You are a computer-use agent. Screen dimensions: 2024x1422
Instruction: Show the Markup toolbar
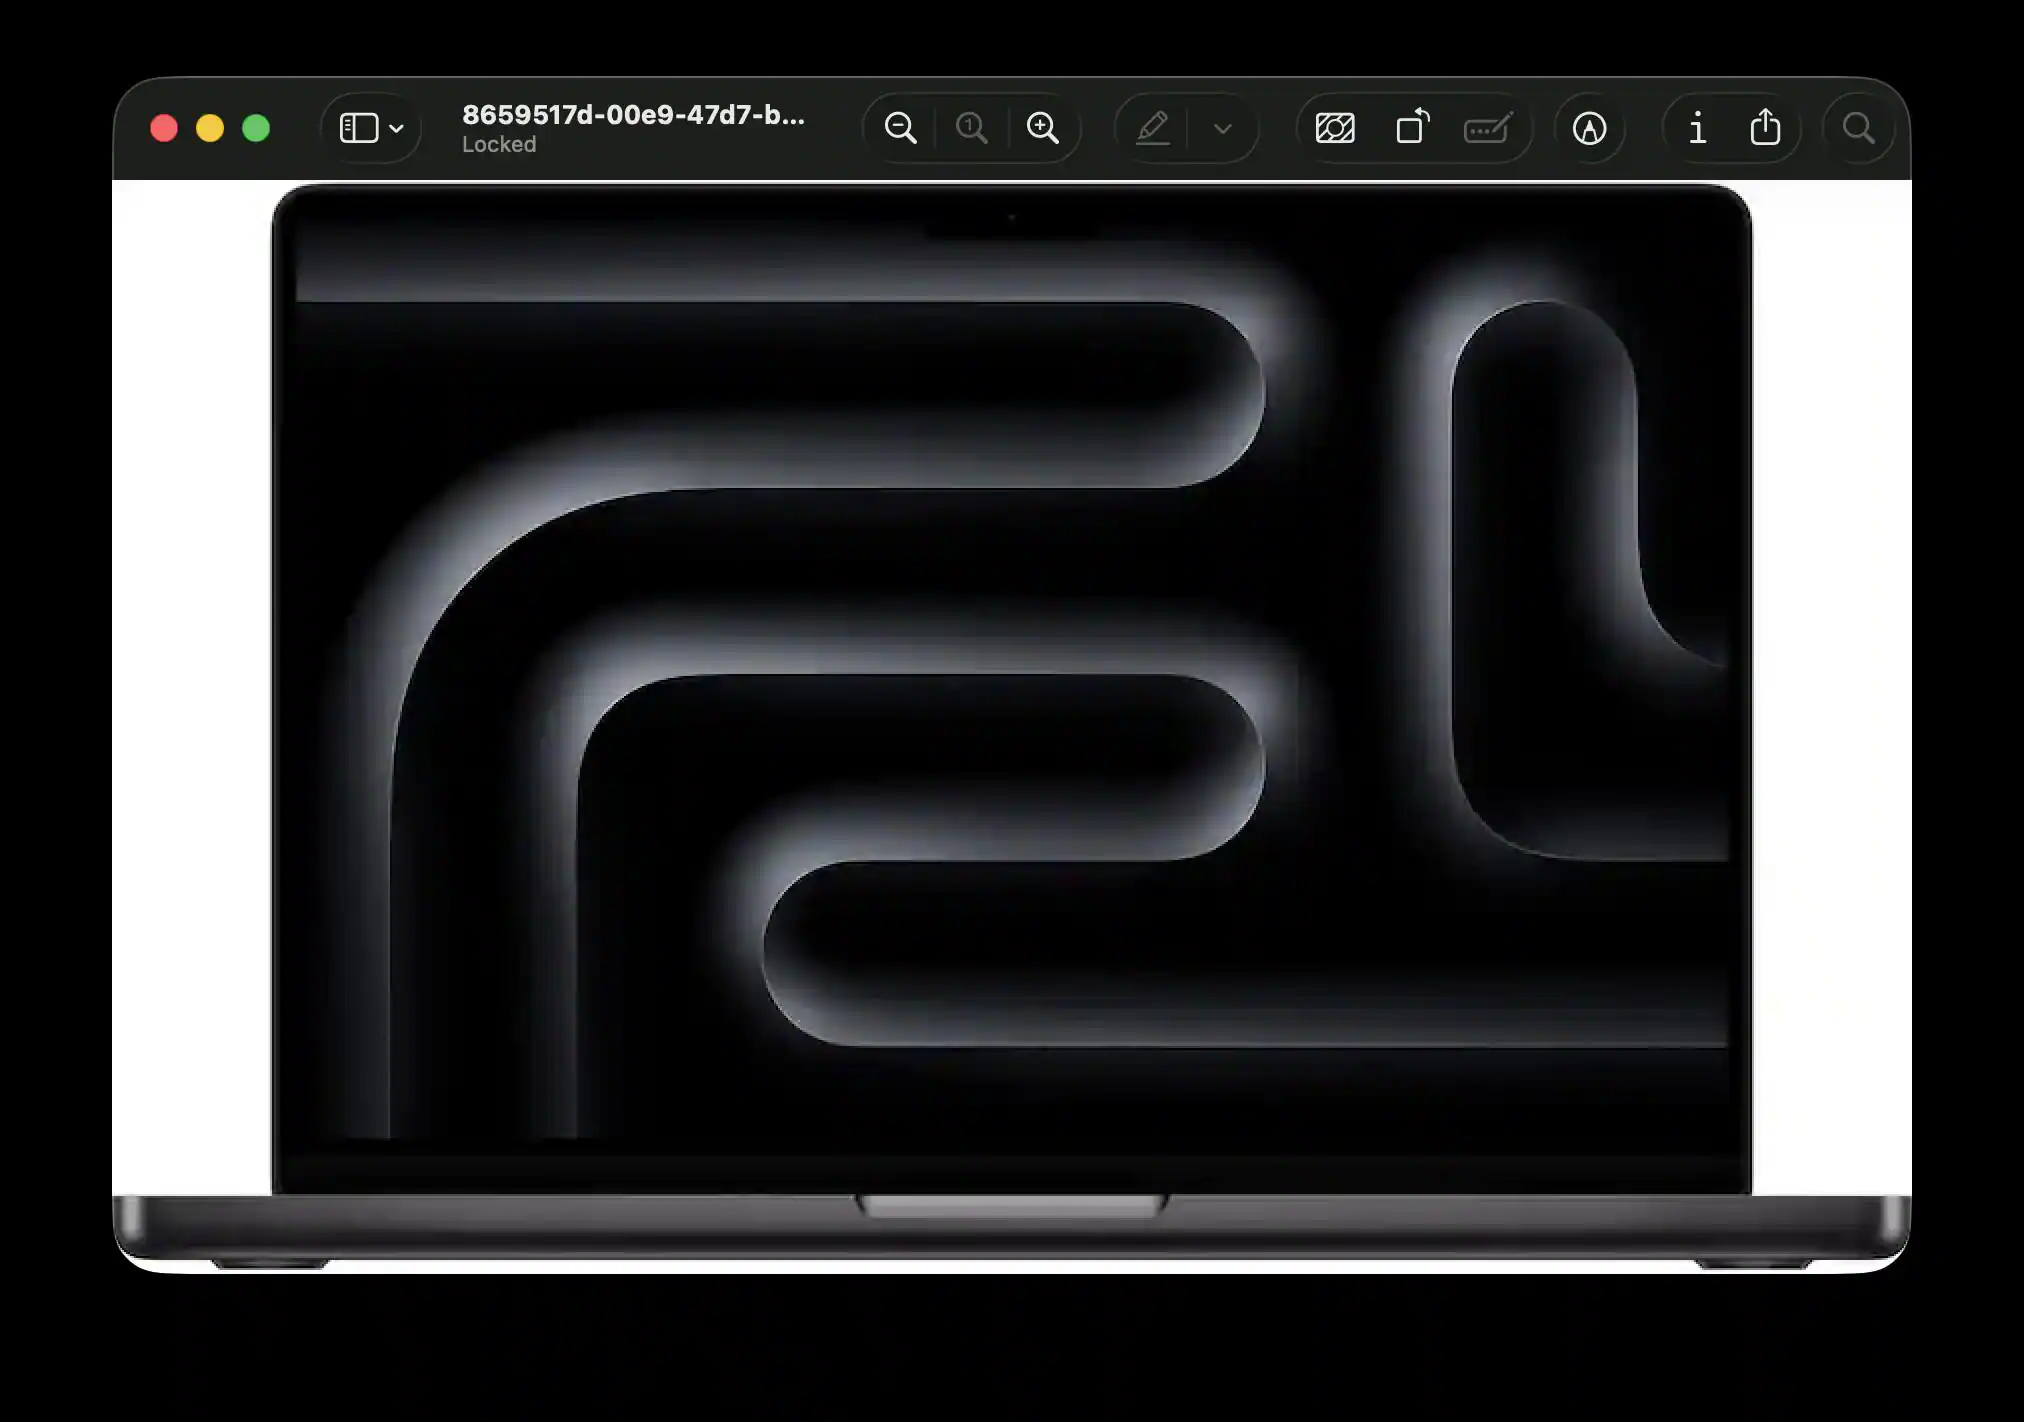[1589, 128]
